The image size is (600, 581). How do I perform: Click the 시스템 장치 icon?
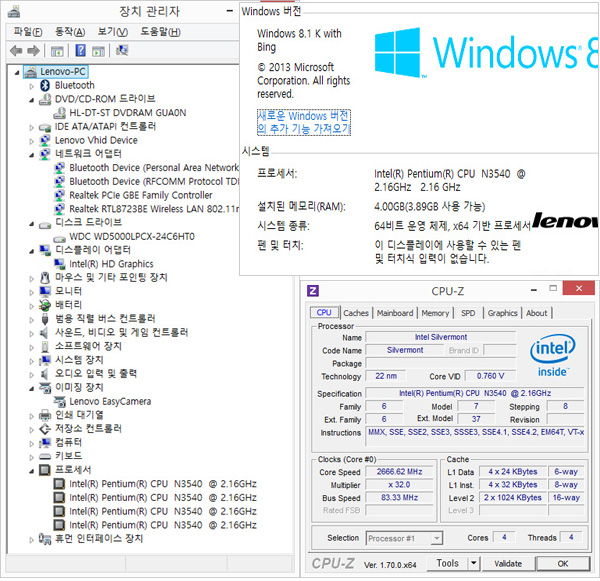tap(45, 360)
